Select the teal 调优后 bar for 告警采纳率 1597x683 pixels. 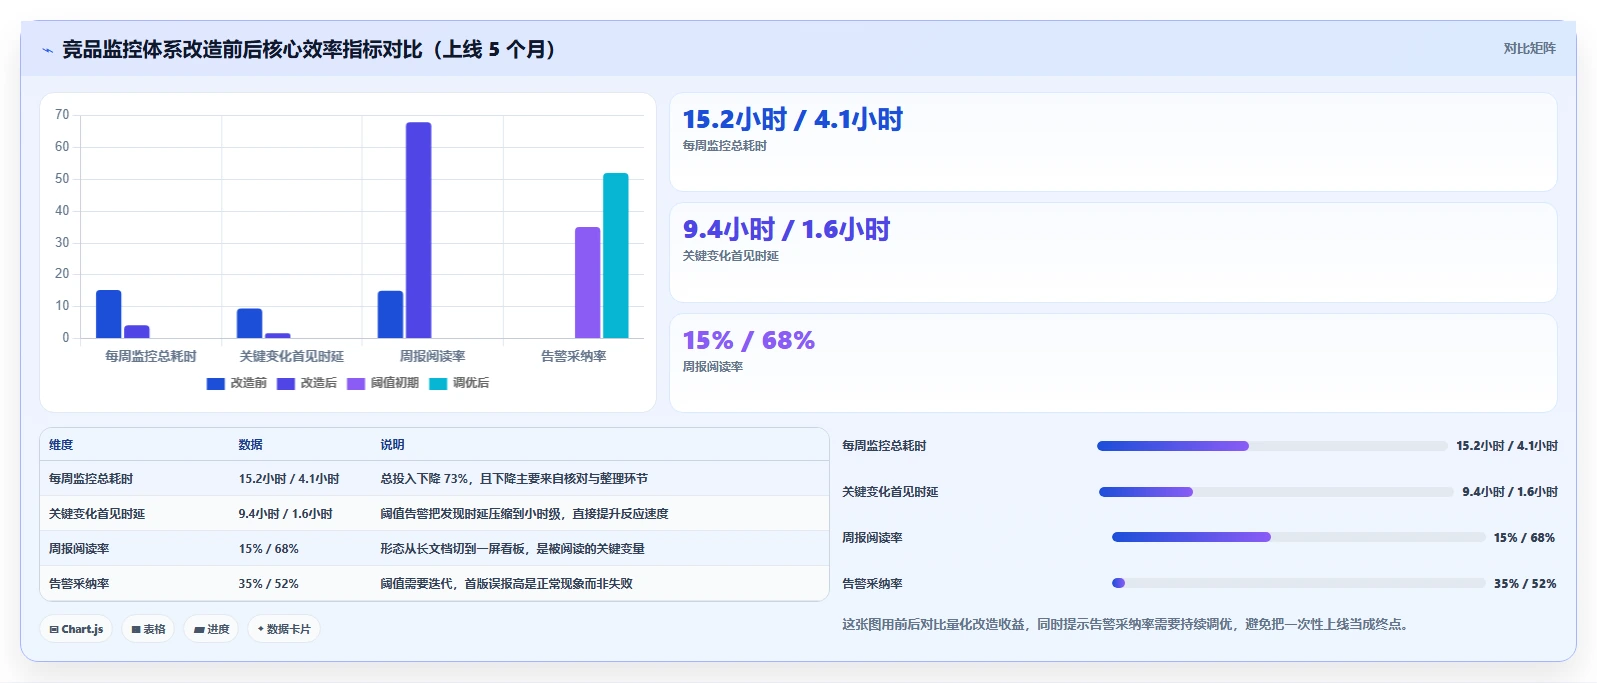[x=616, y=255]
